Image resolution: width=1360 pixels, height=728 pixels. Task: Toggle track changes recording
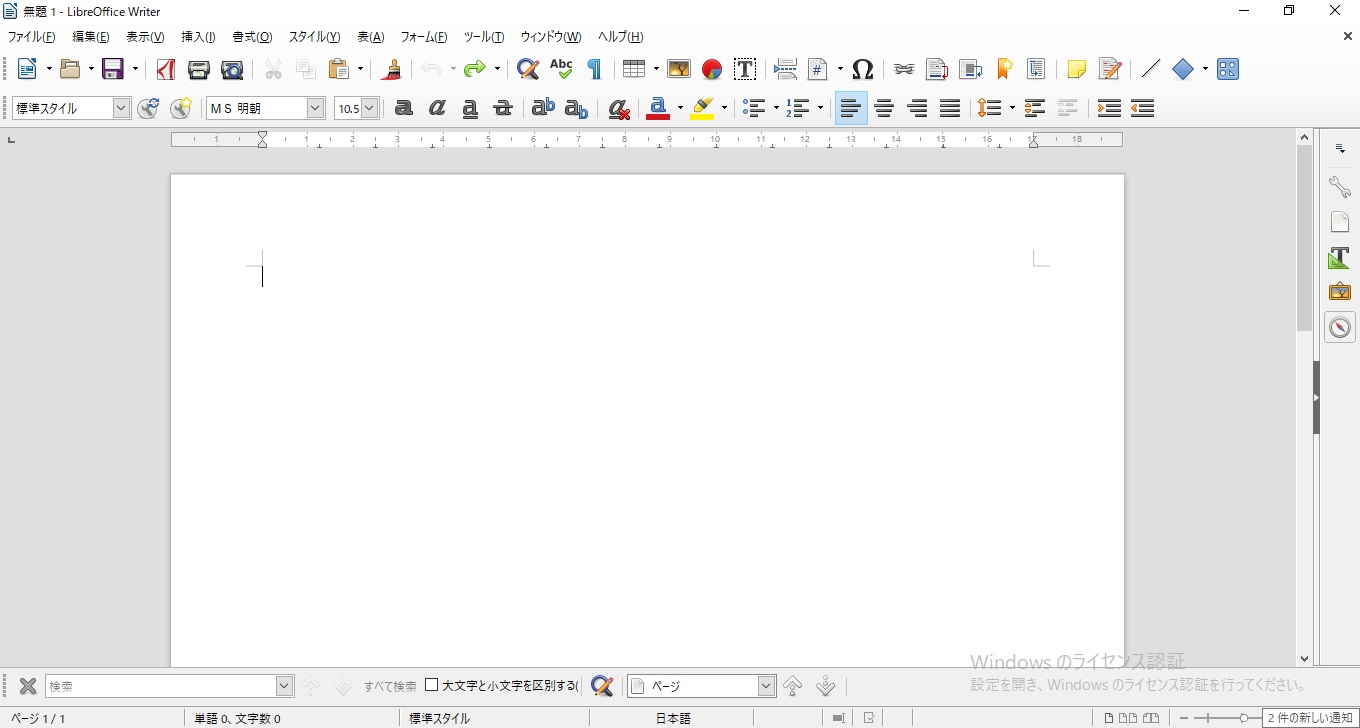(1110, 69)
